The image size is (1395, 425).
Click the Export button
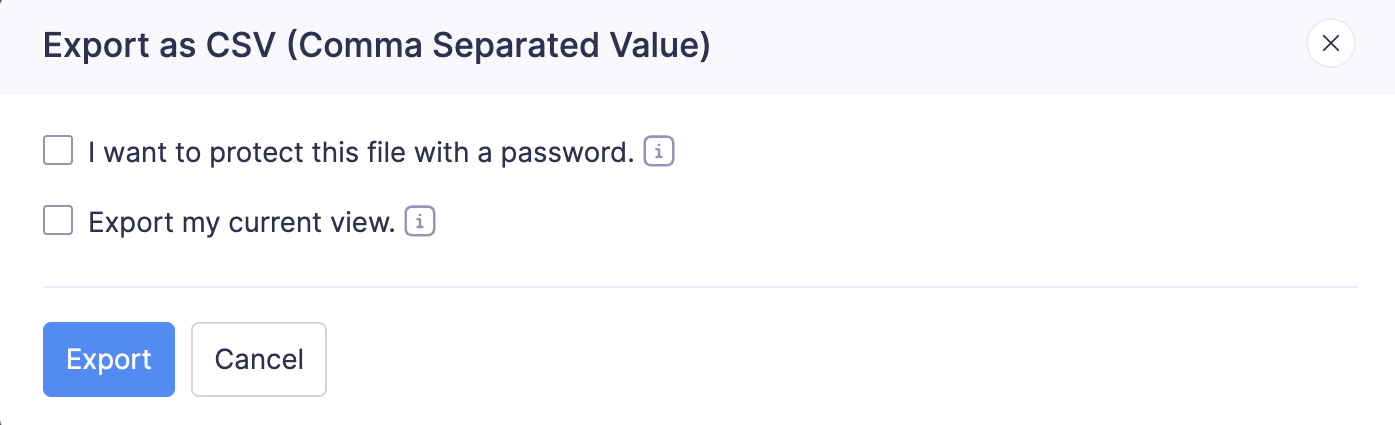click(x=109, y=359)
